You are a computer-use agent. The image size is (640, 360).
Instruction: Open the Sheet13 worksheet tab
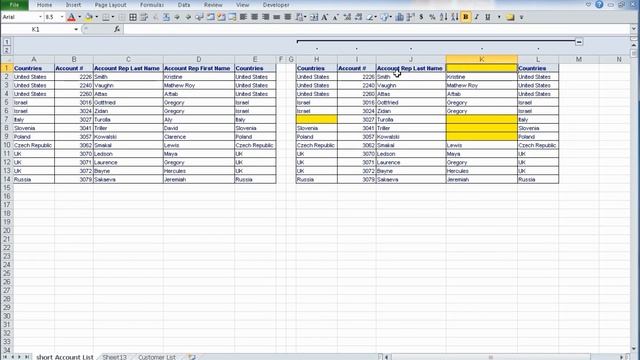tap(114, 357)
